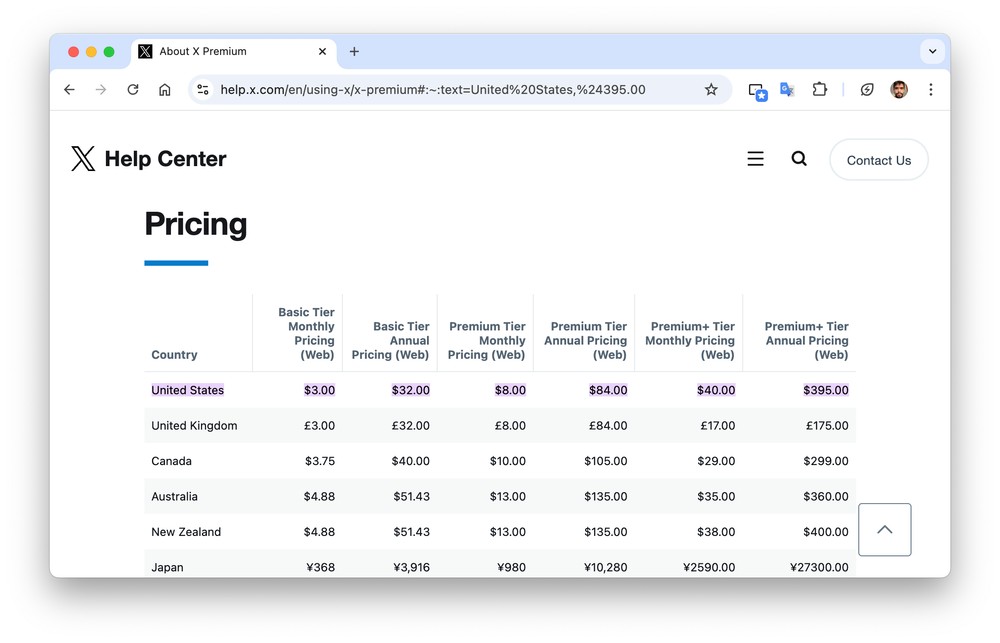
Task: Click the United Kingdom £175.00 price
Action: (827, 425)
